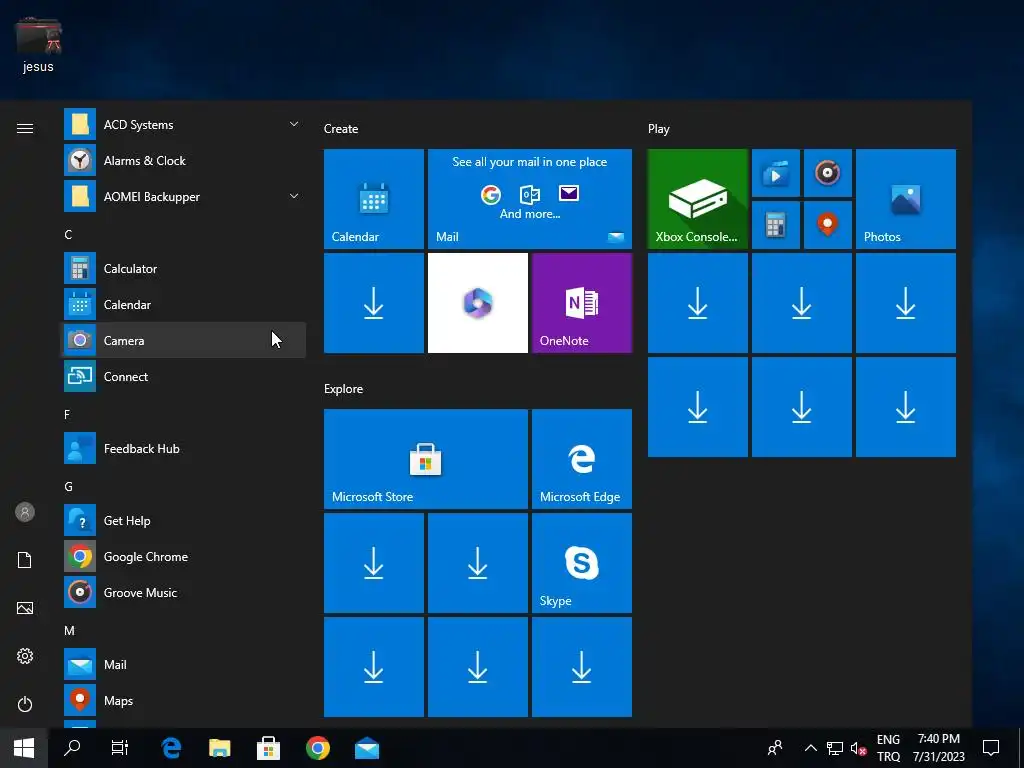The height and width of the screenshot is (768, 1024).
Task: Launch Camera from the app list
Action: click(183, 340)
